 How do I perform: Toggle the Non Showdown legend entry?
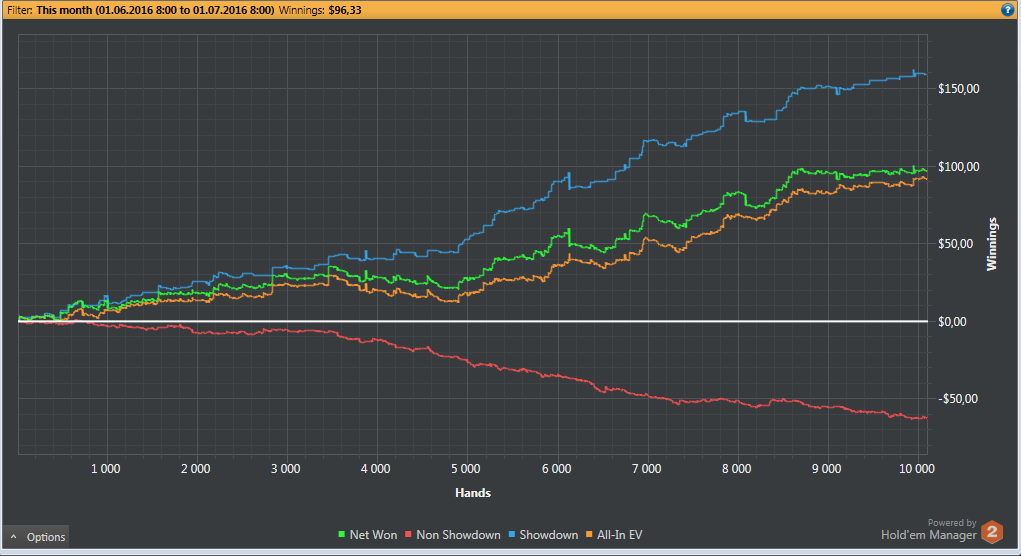tap(453, 535)
